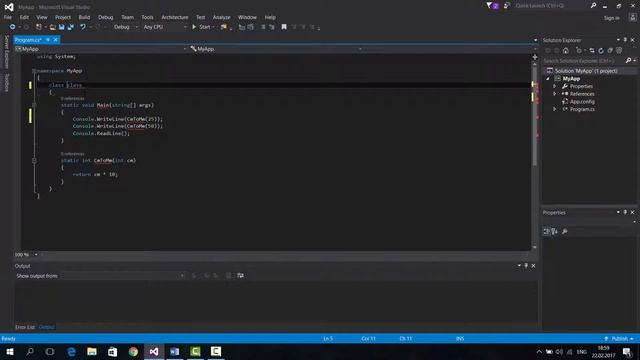The image size is (640, 360).
Task: Click the bookmark icon in the toolbar
Action: [284, 27]
